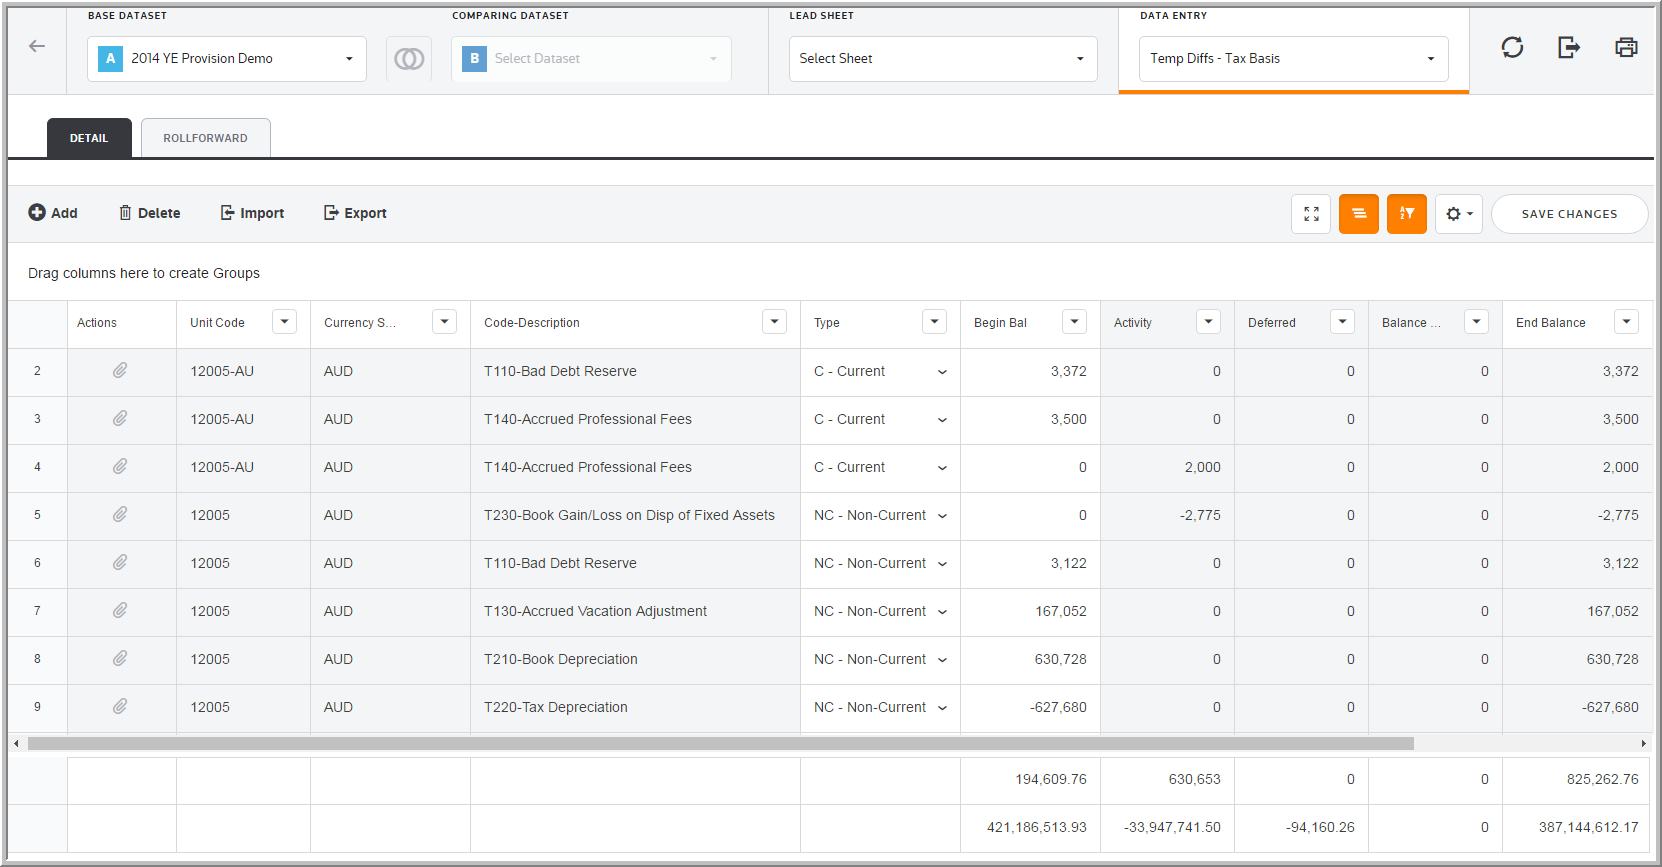
Task: Click the print icon
Action: coord(1626,47)
